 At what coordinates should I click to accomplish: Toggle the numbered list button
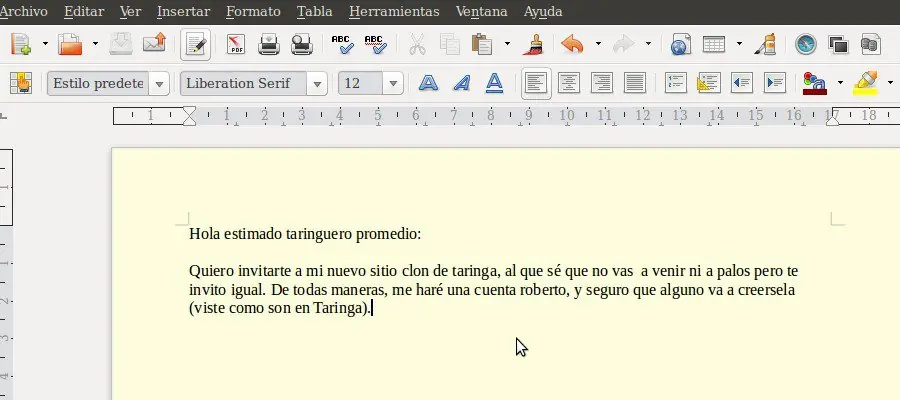pyautogui.click(x=676, y=83)
